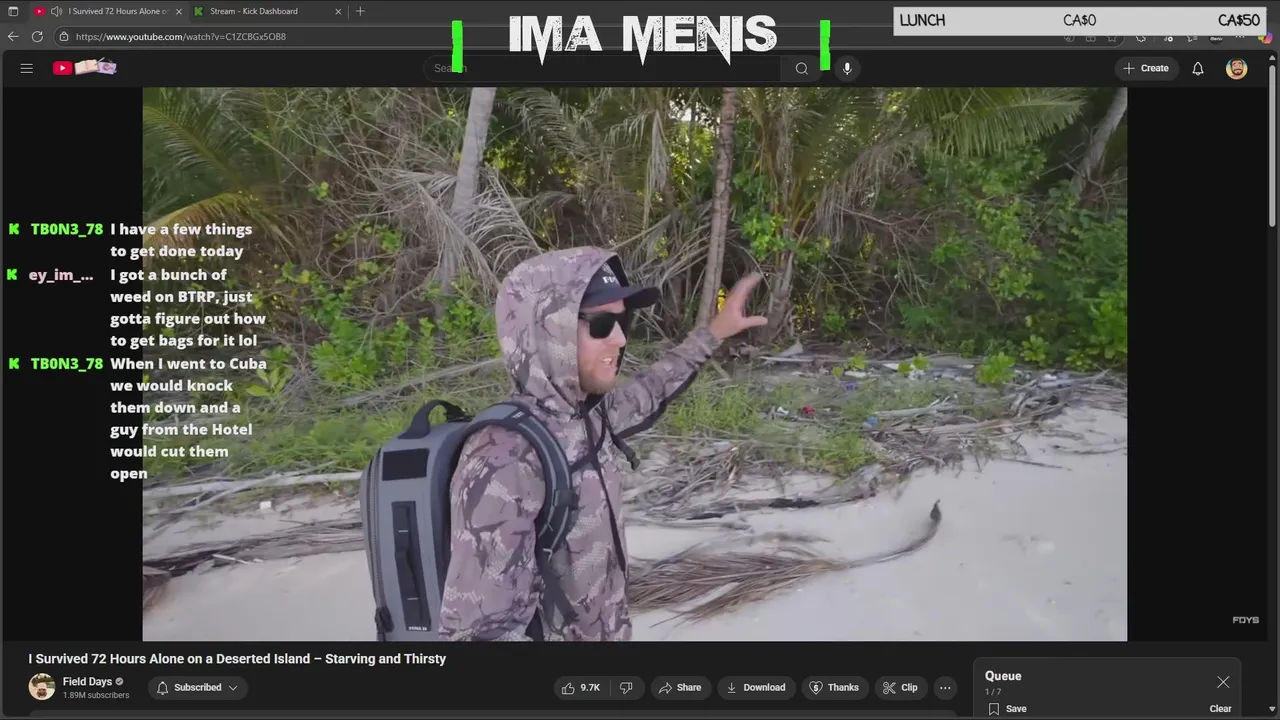Send Thanks to the creator
The width and height of the screenshot is (1280, 720).
(x=834, y=687)
